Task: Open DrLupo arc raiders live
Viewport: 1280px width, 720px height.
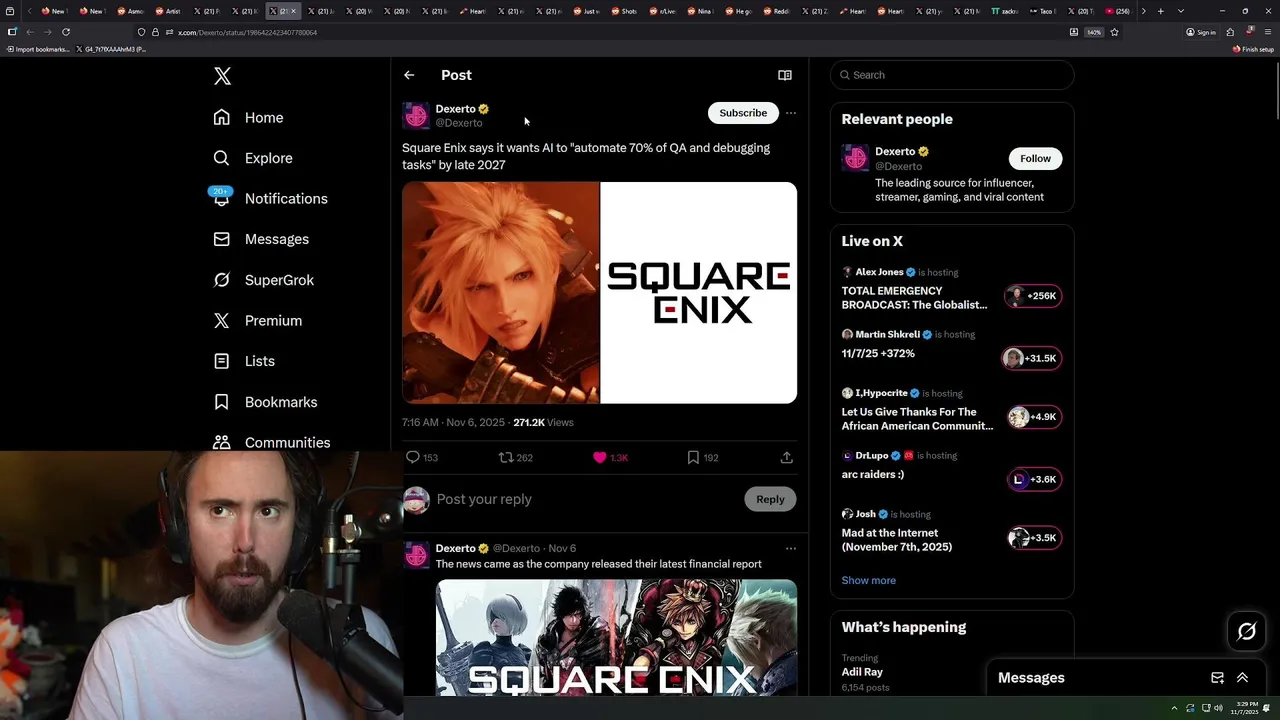Action: (x=950, y=468)
